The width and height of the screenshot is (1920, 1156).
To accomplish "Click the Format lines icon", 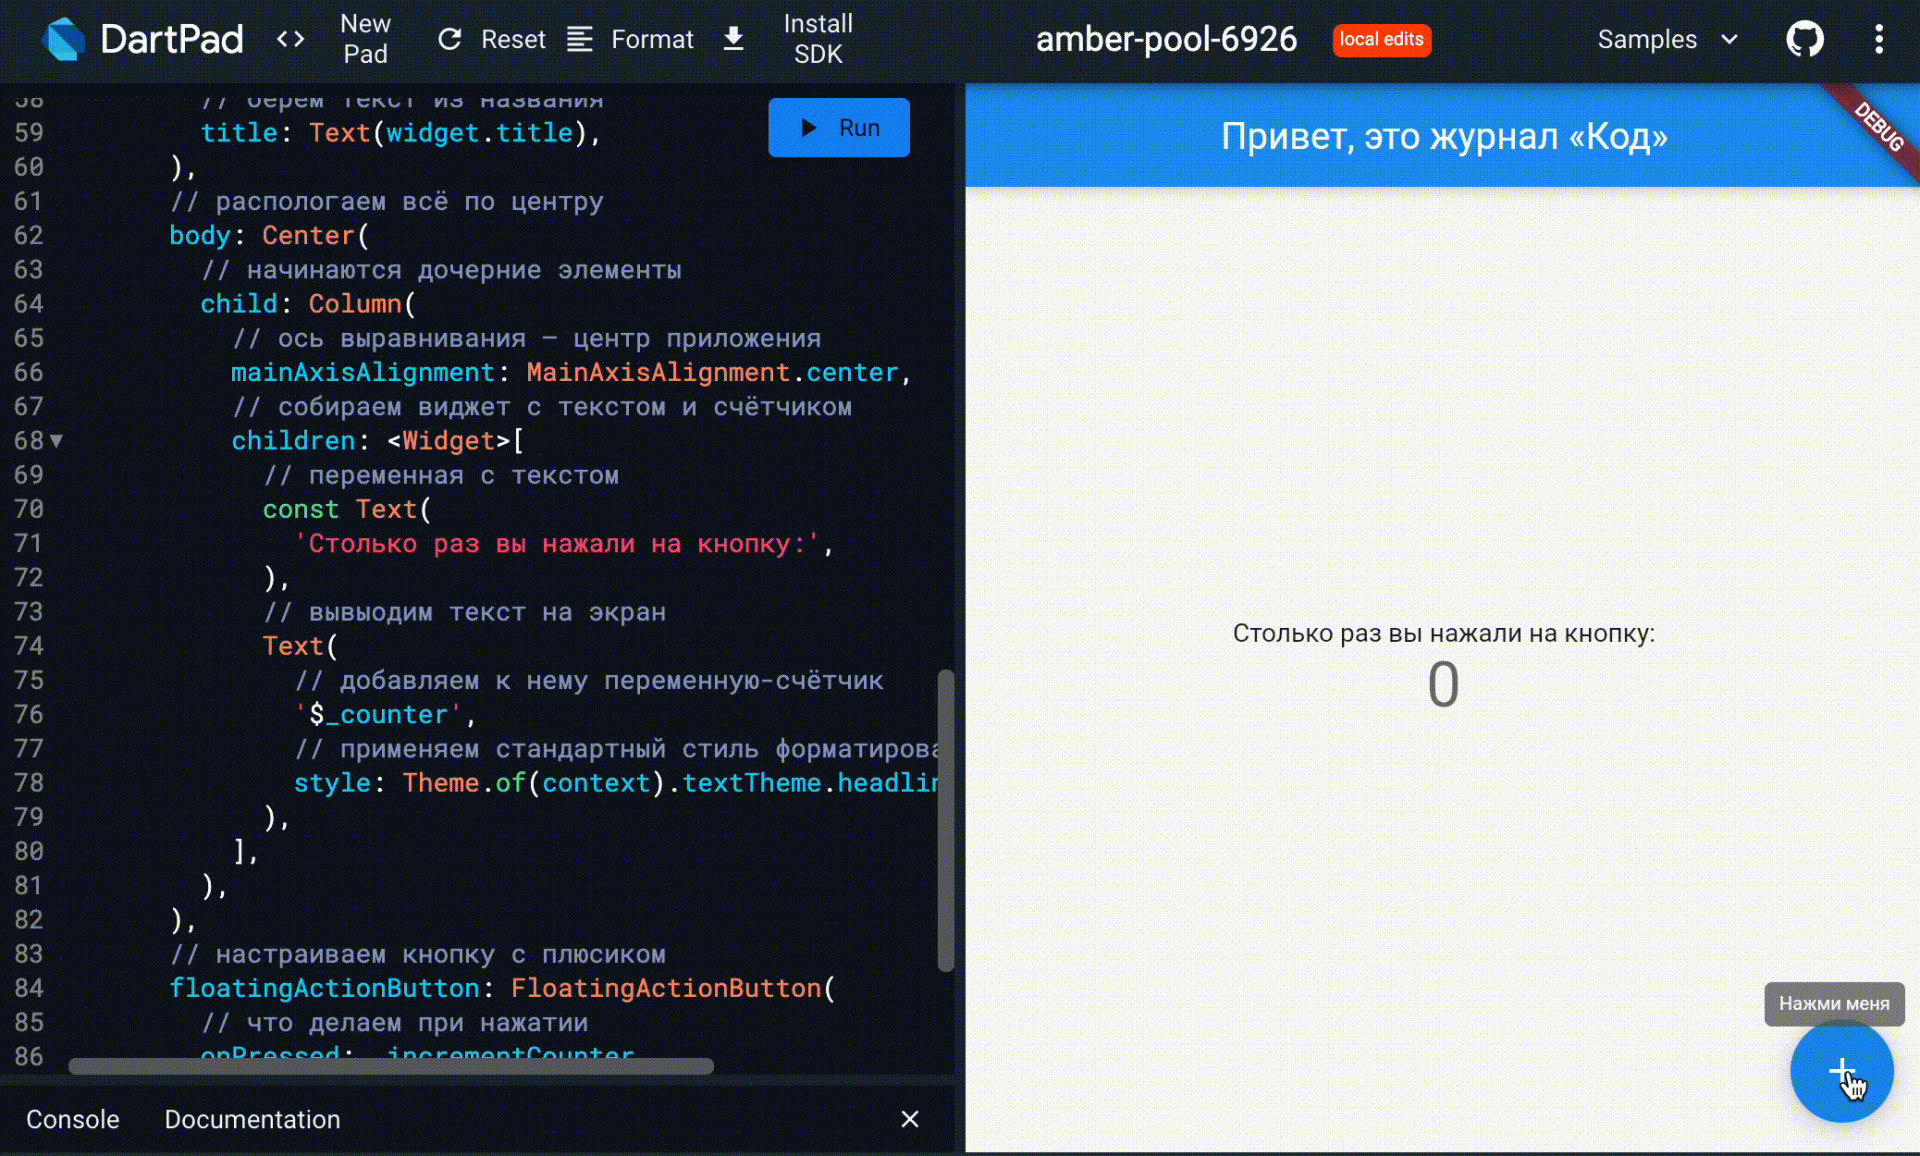I will pos(580,39).
